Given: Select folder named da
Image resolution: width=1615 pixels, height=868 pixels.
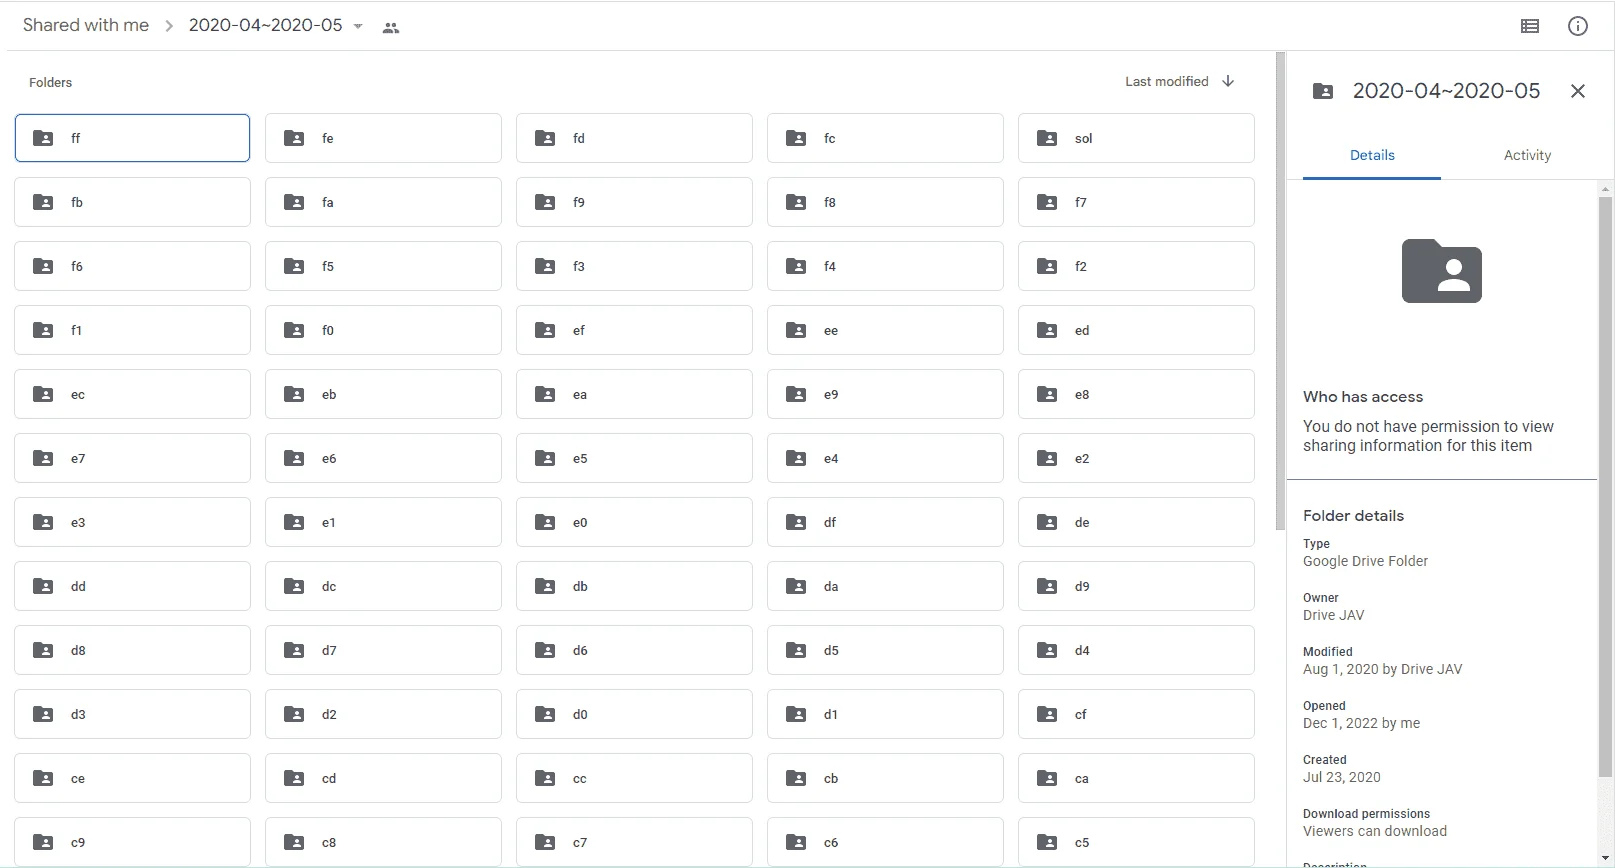Looking at the screenshot, I should [885, 586].
